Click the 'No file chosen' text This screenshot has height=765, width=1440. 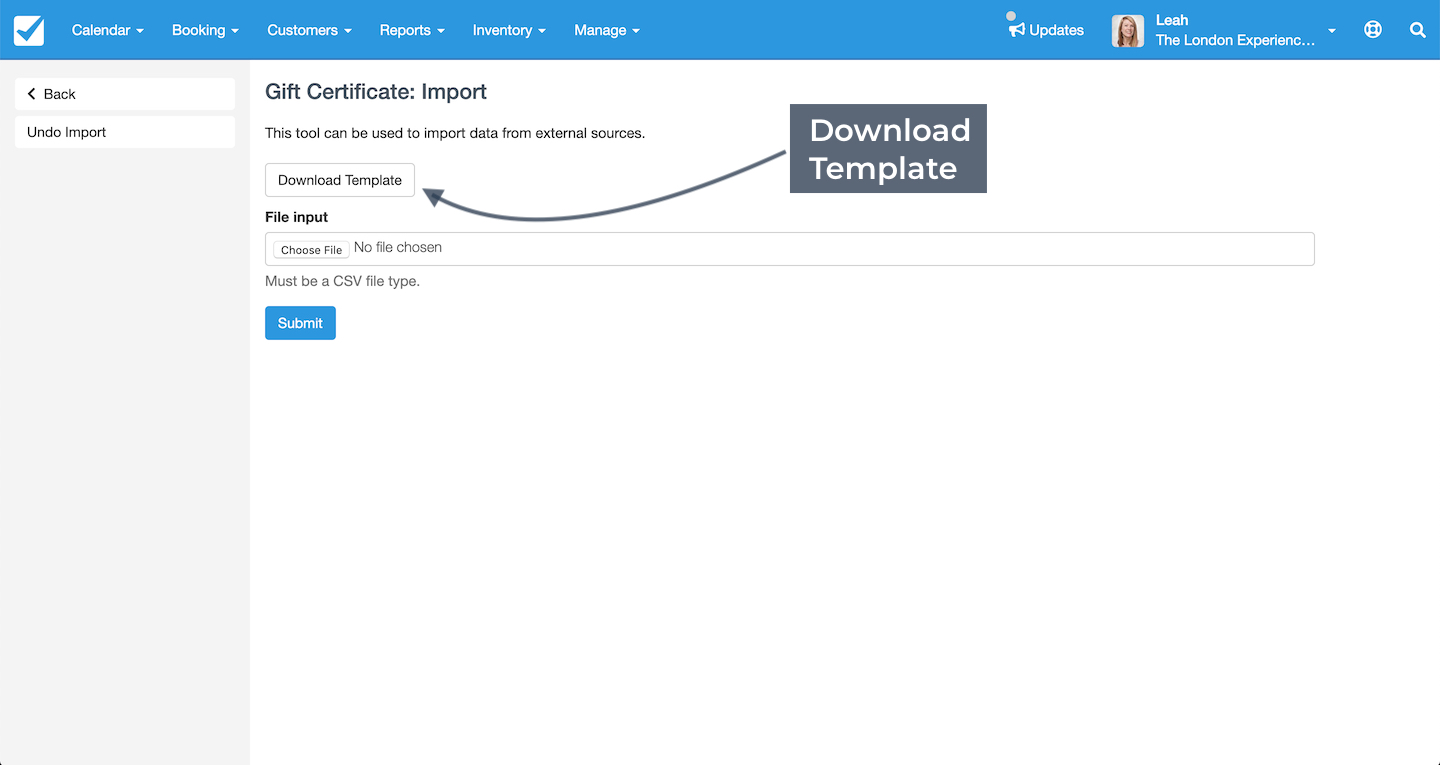click(x=398, y=247)
